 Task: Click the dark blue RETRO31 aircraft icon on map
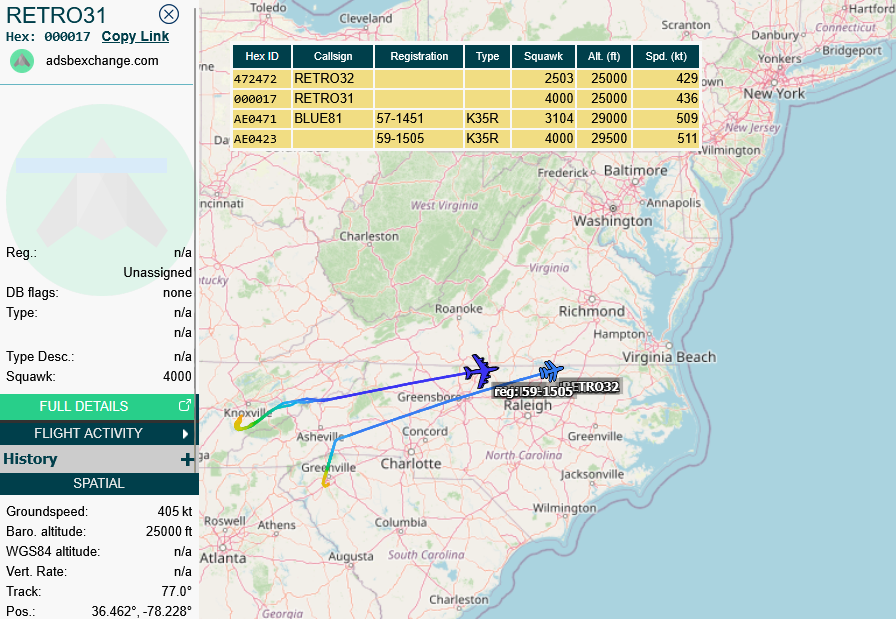point(481,372)
